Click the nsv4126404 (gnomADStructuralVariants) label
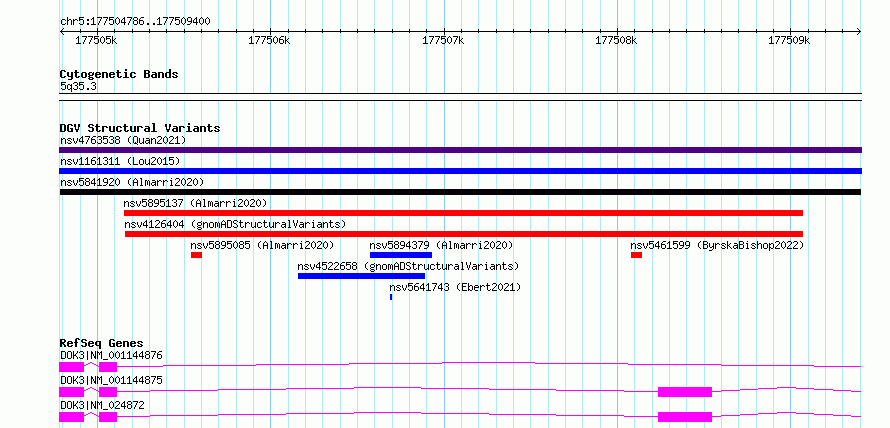890x428 pixels. coord(235,224)
